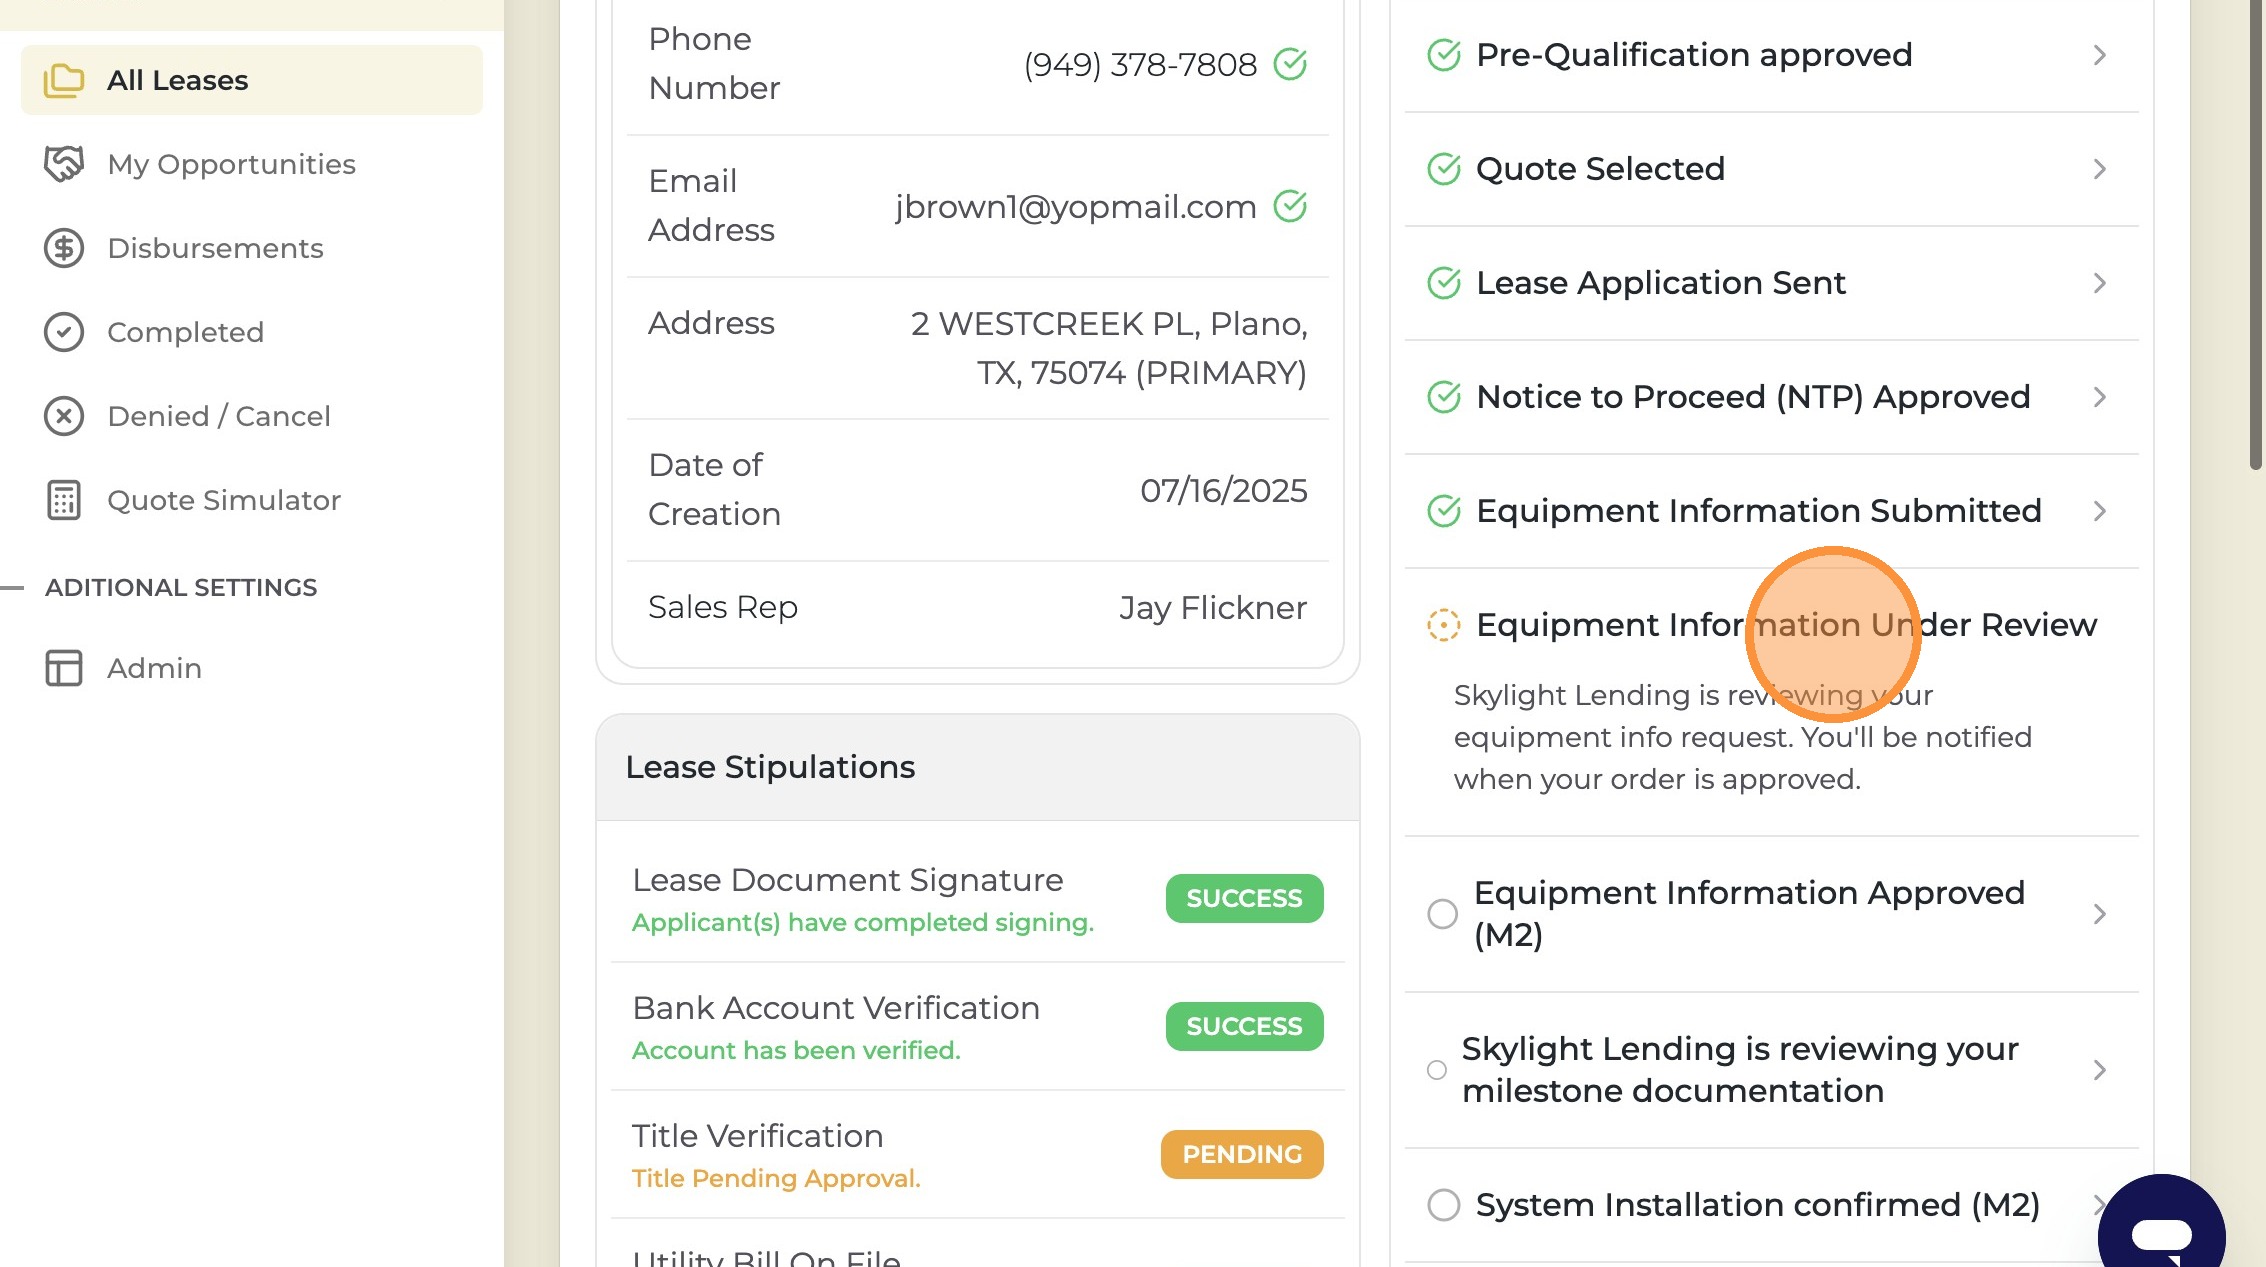Click the page vertical scrollbar thumb

(x=2257, y=234)
